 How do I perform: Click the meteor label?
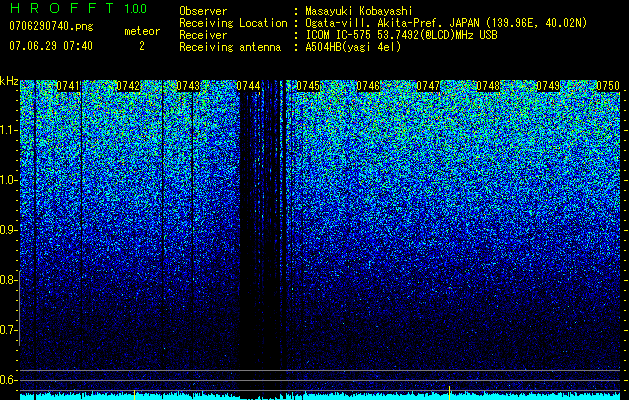[142, 31]
